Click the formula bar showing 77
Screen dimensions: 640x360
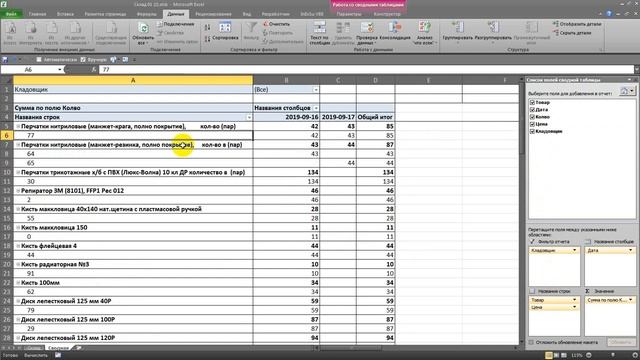coord(367,69)
